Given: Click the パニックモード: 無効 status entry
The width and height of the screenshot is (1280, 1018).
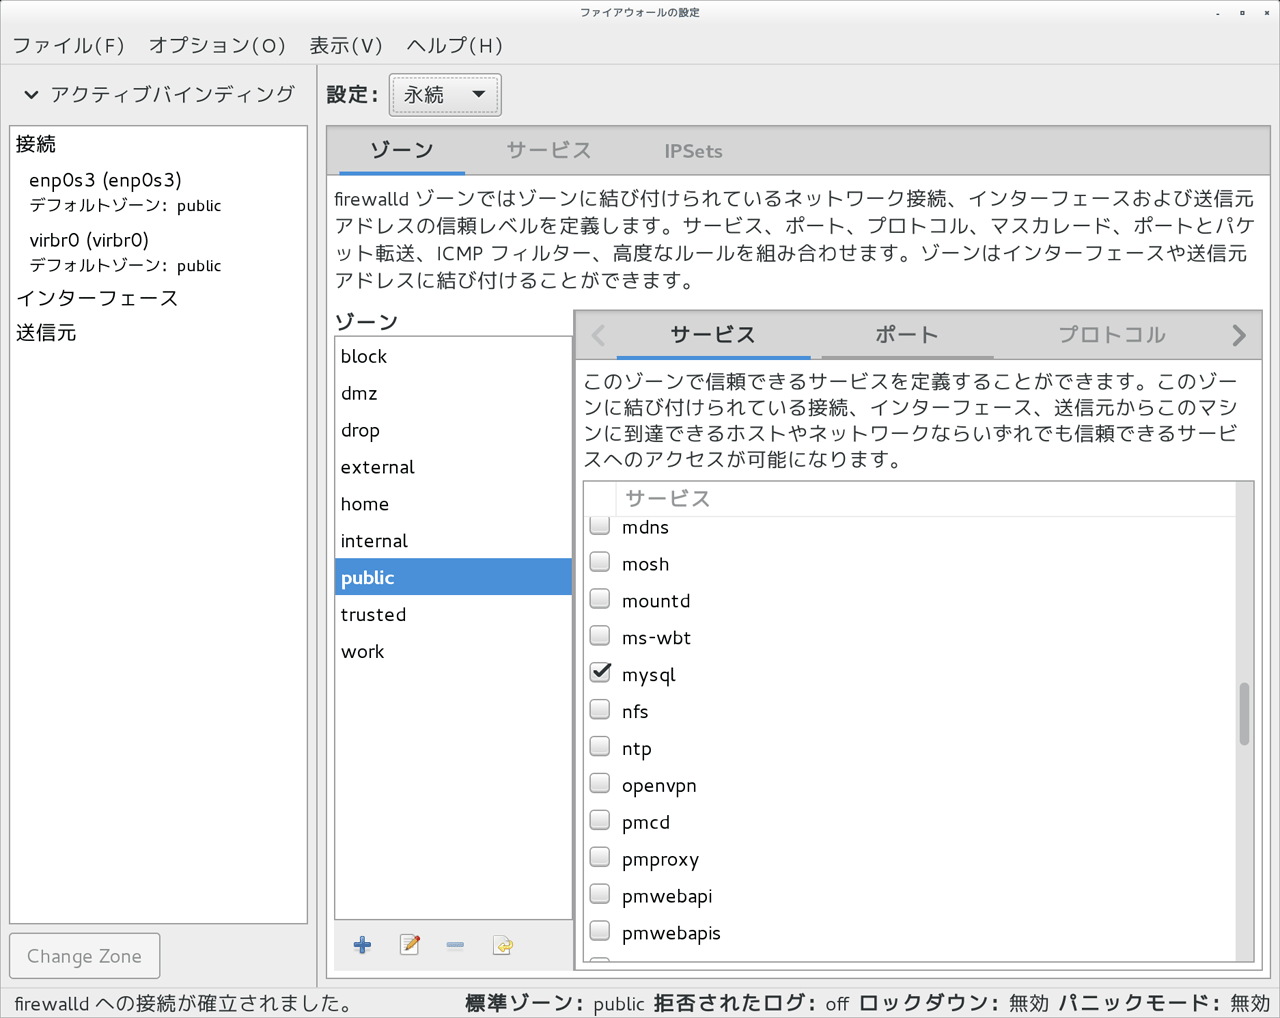Looking at the screenshot, I should (x=1165, y=1003).
